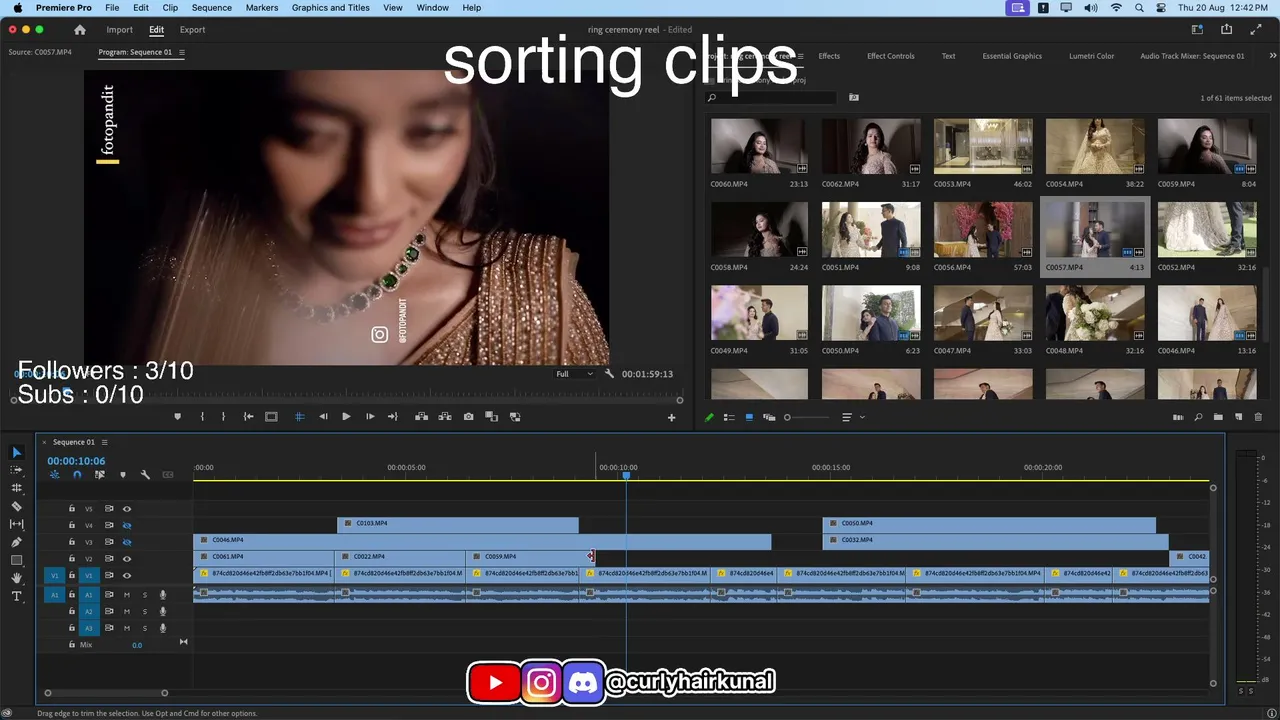This screenshot has height=720, width=1280.
Task: Show overflow panel tabs chevron
Action: [x=1273, y=56]
